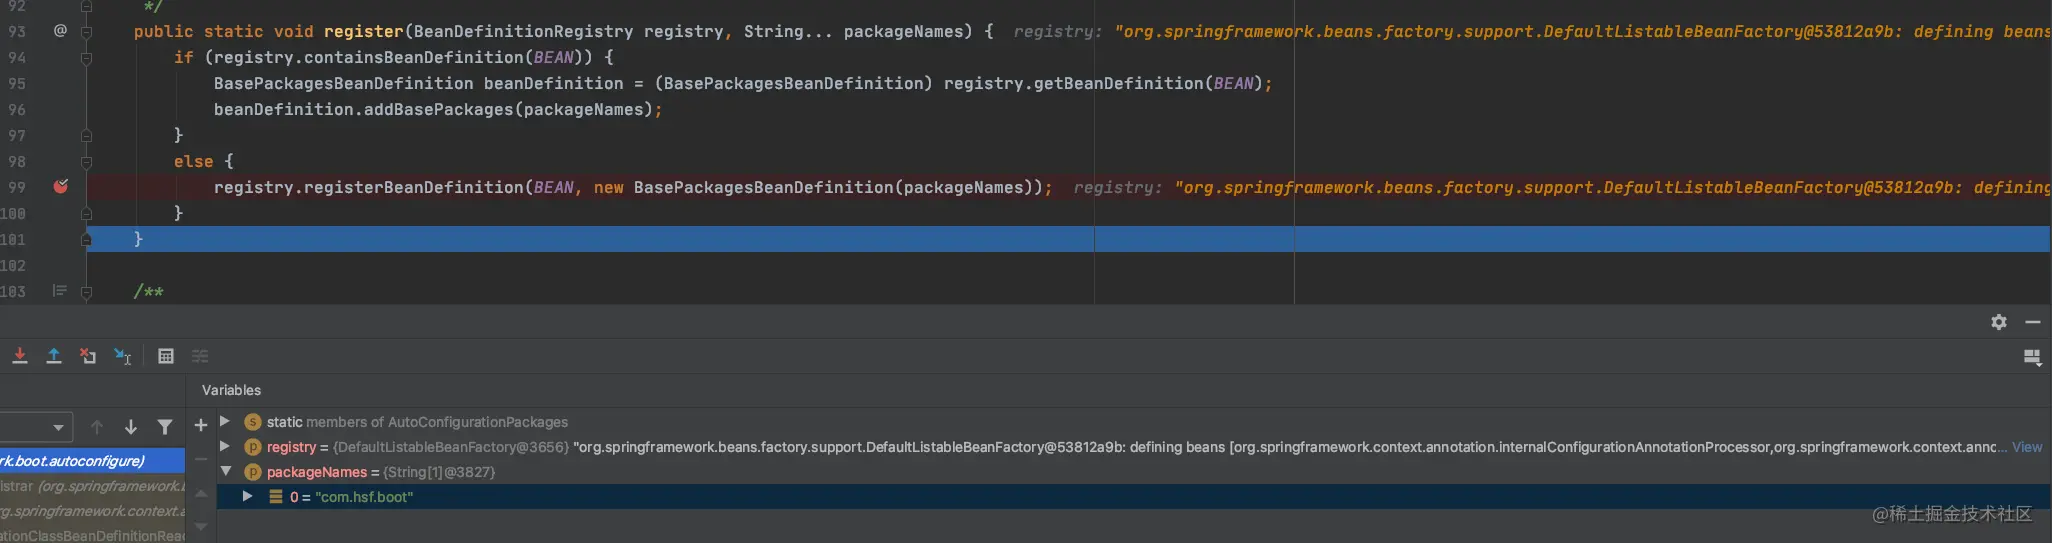
Task: Open the Evaluate Expression calculator icon
Action: [166, 356]
